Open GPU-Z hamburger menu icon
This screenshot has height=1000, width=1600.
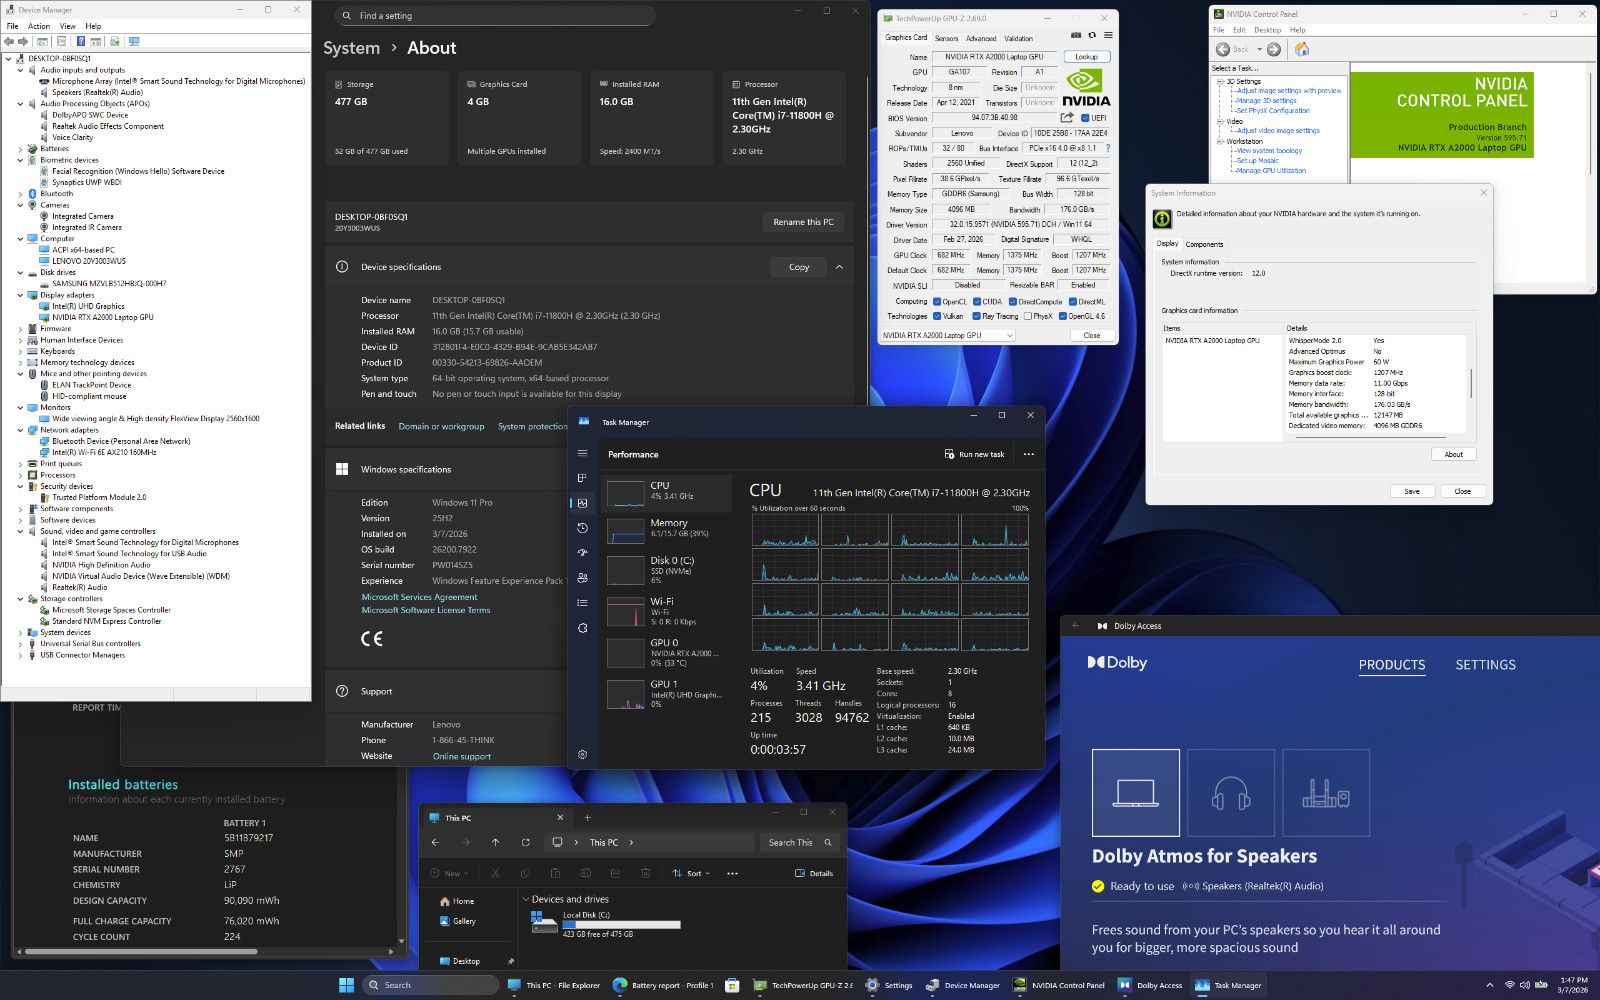[x=1108, y=35]
